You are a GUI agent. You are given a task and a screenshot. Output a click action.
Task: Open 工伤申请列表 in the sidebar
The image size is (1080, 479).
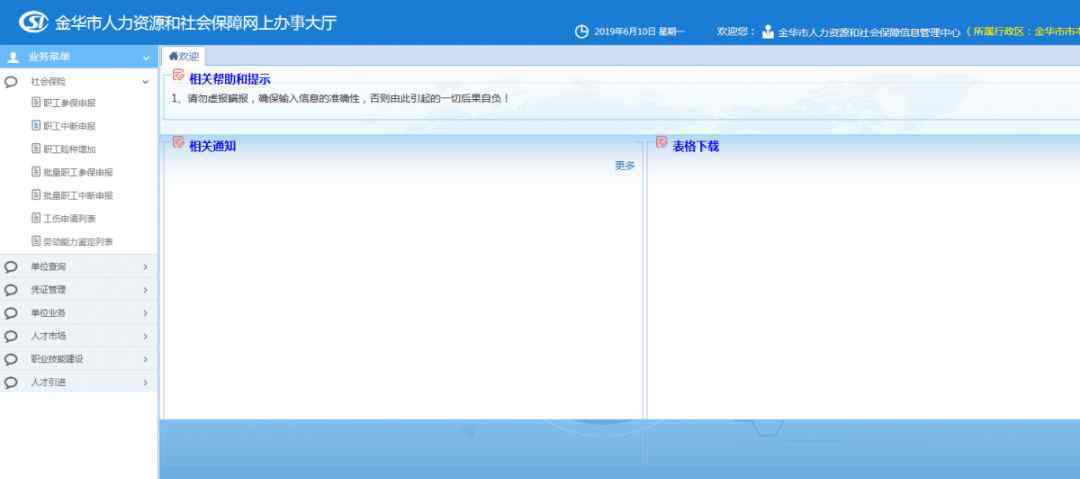pyautogui.click(x=69, y=218)
